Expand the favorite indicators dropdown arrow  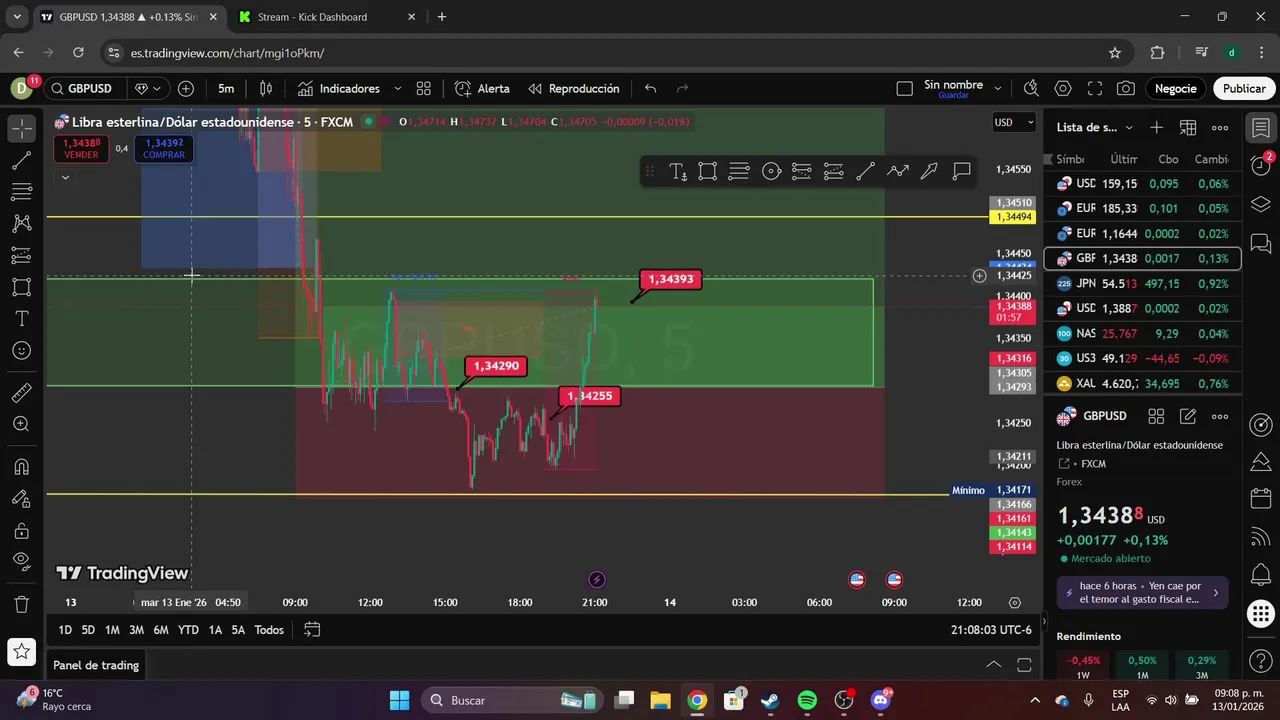[x=397, y=88]
